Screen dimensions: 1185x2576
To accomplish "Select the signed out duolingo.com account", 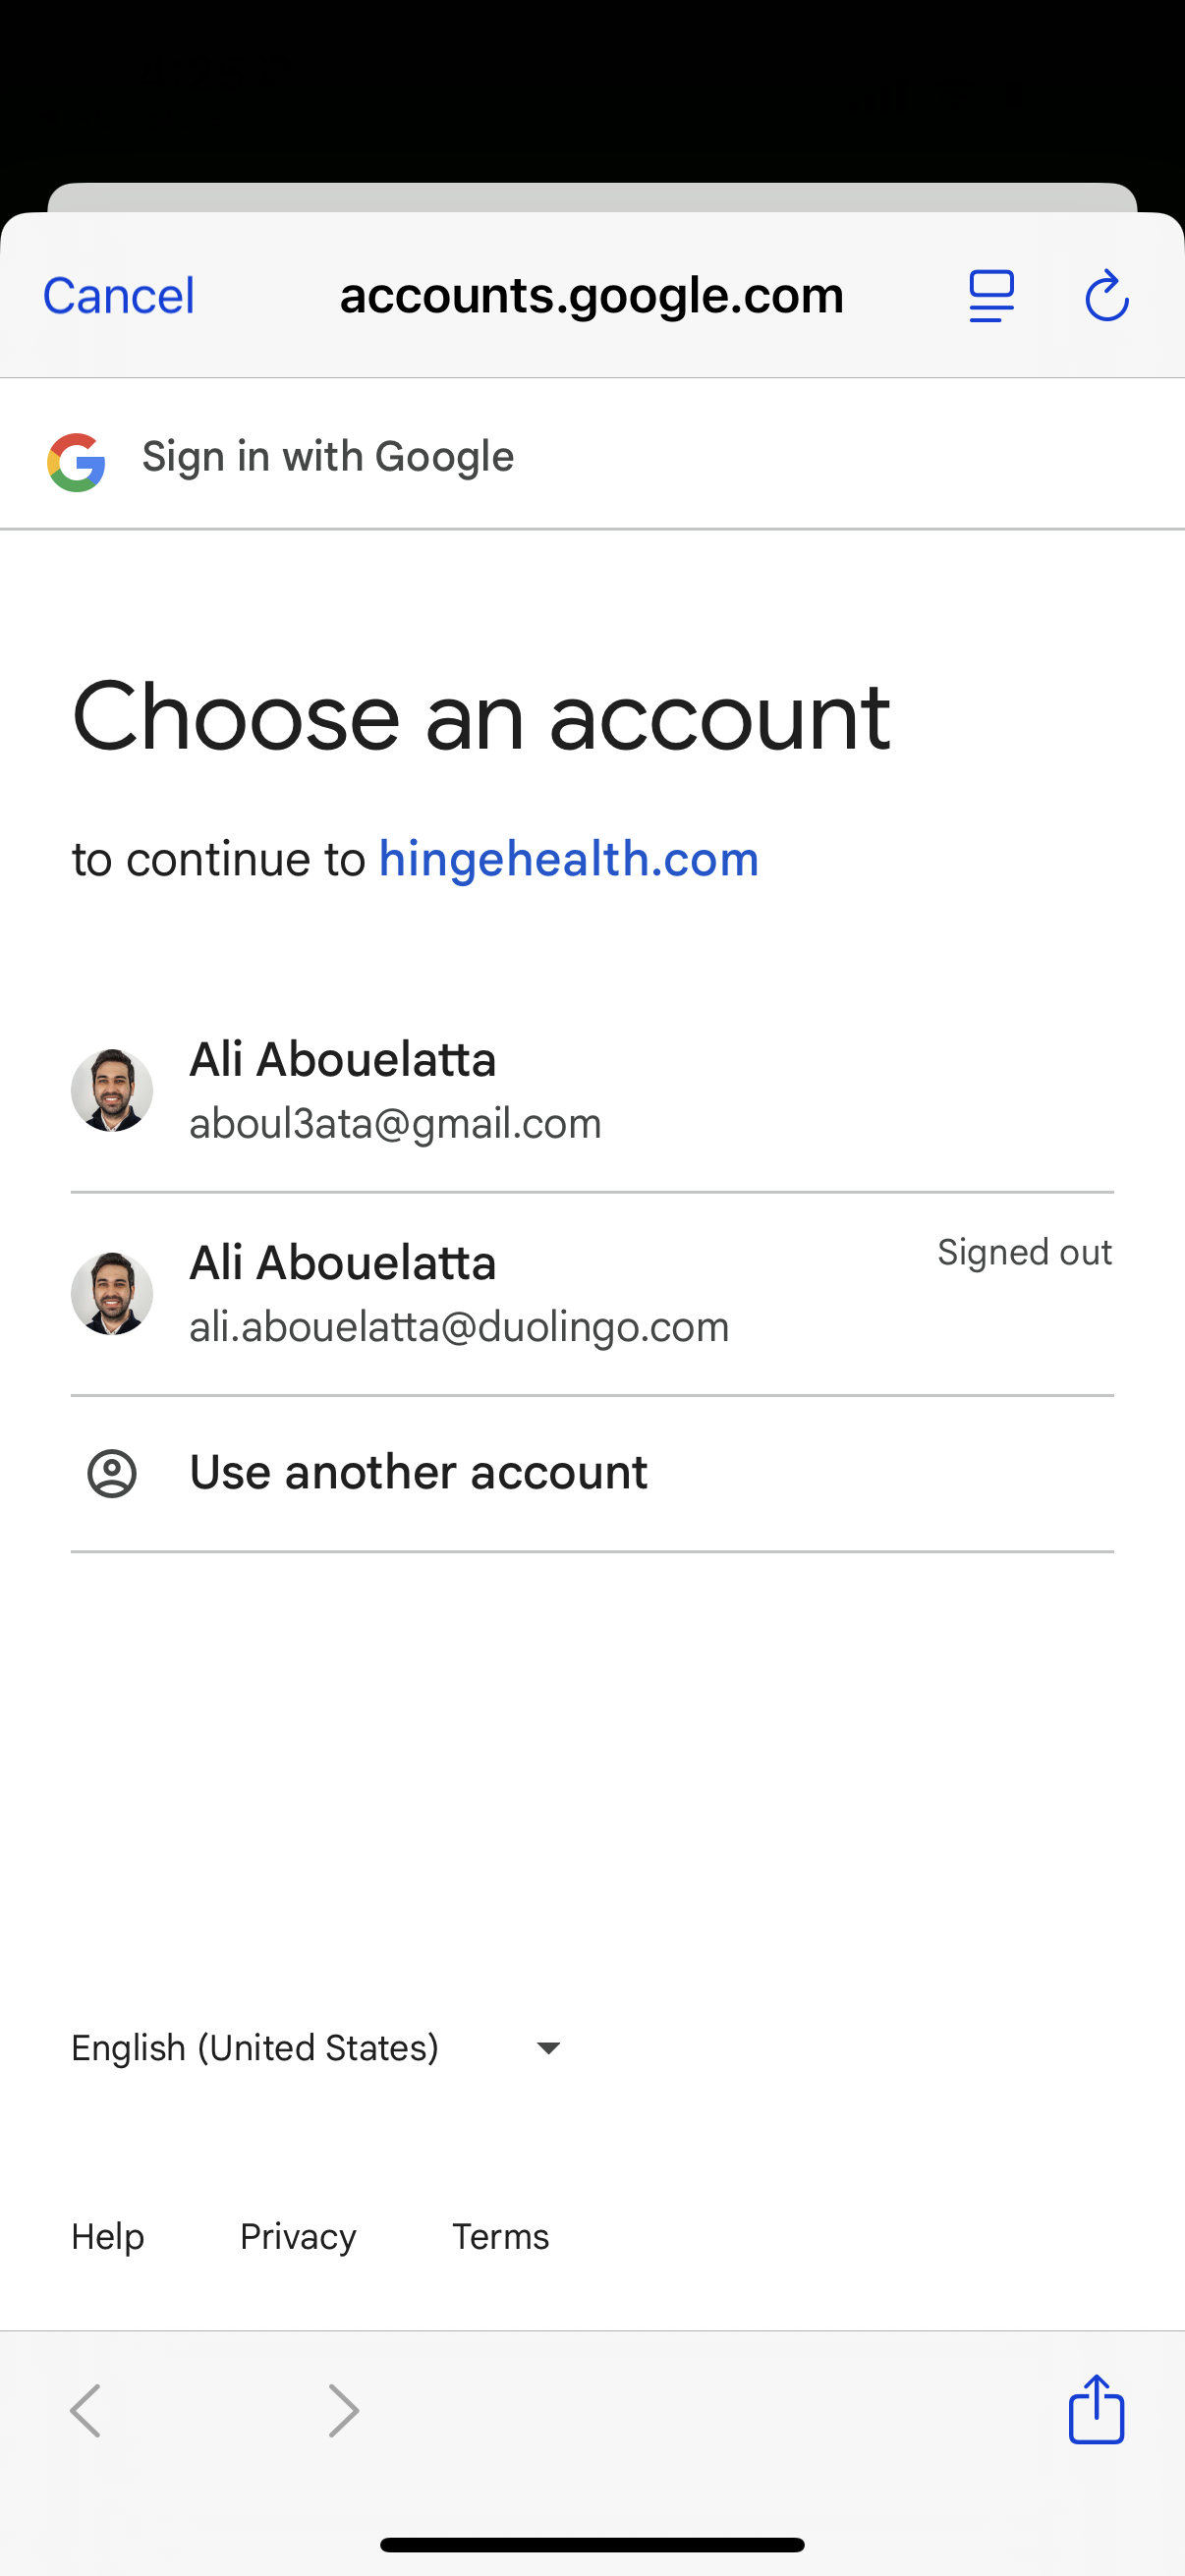I will [450, 1293].
